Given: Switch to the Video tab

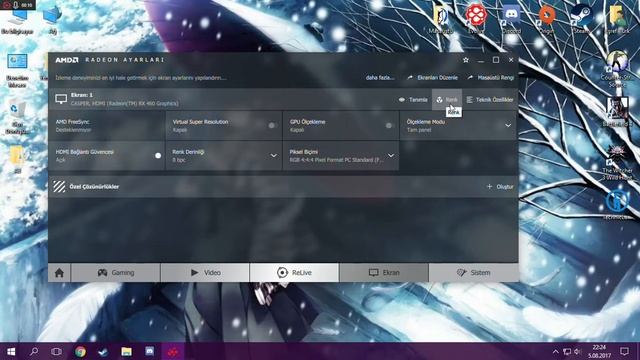Looking at the screenshot, I should pos(205,273).
